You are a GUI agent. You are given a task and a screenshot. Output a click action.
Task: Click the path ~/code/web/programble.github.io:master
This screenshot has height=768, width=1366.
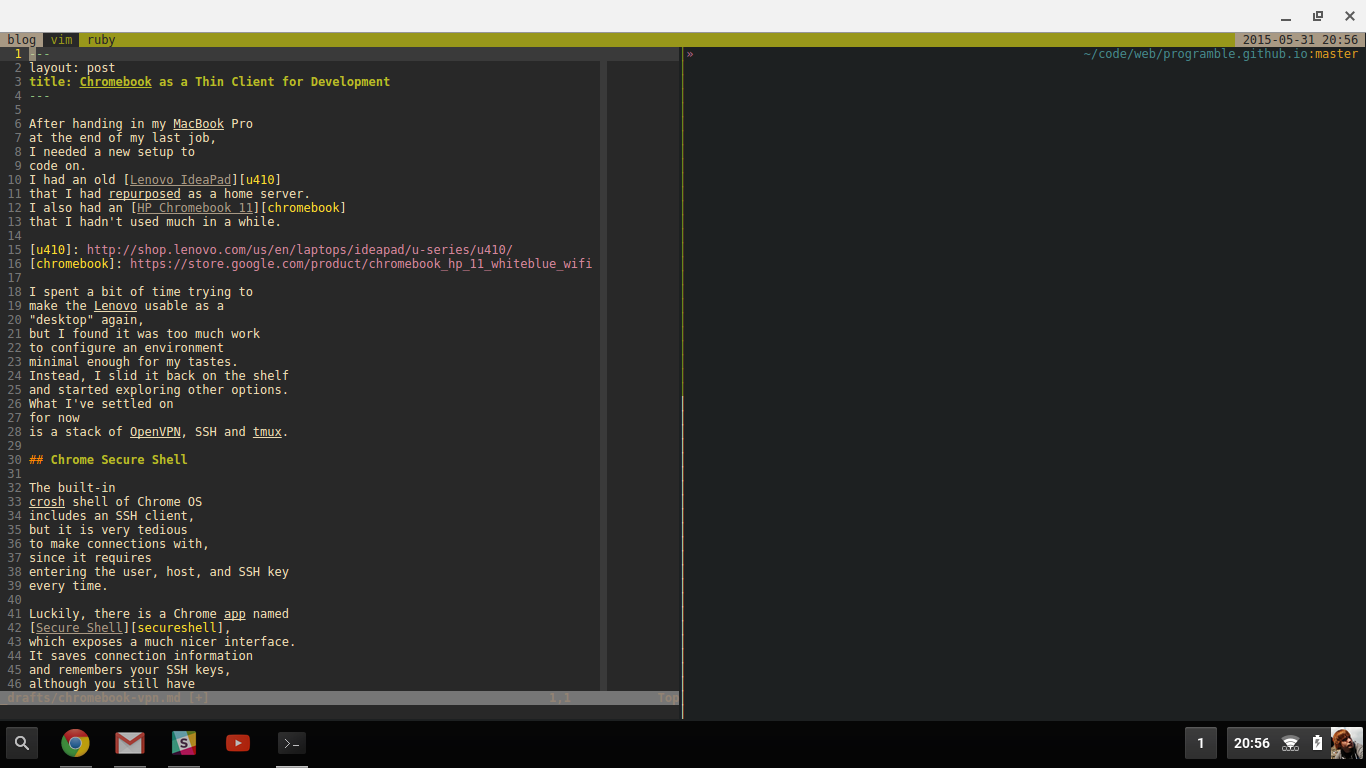1221,54
